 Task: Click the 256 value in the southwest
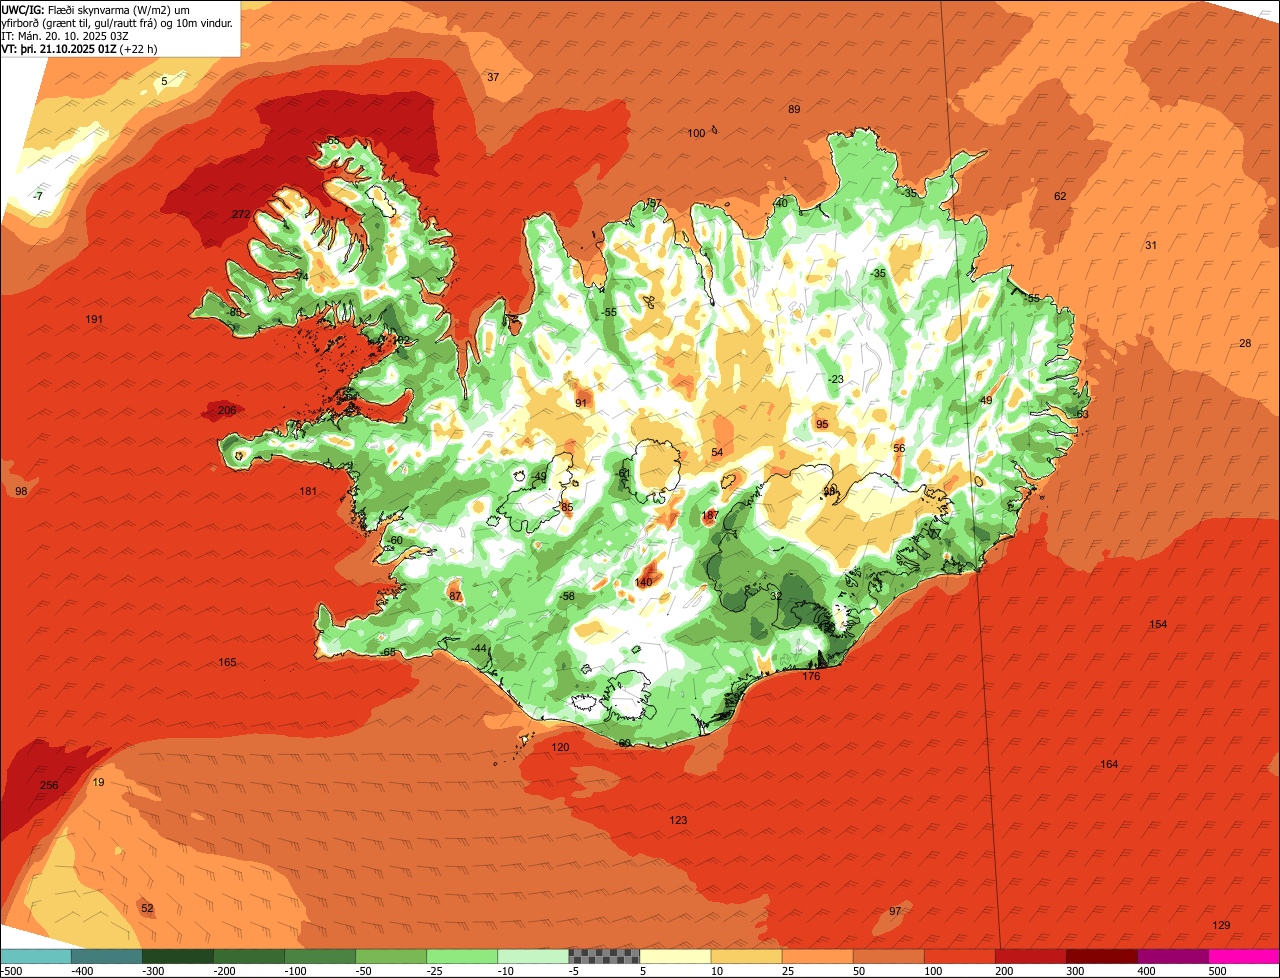[49, 786]
